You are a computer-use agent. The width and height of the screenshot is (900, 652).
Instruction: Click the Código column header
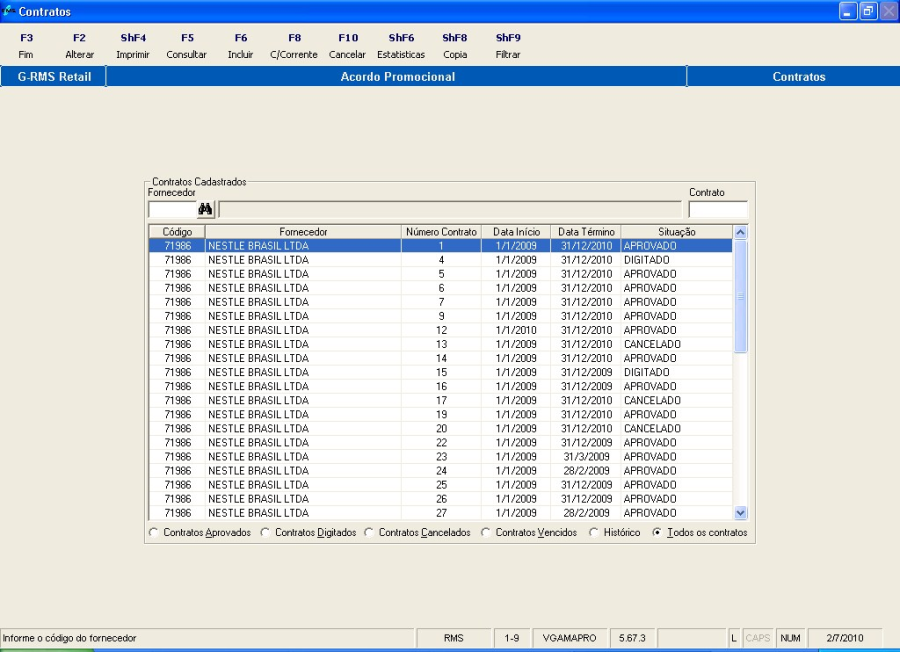pos(177,232)
